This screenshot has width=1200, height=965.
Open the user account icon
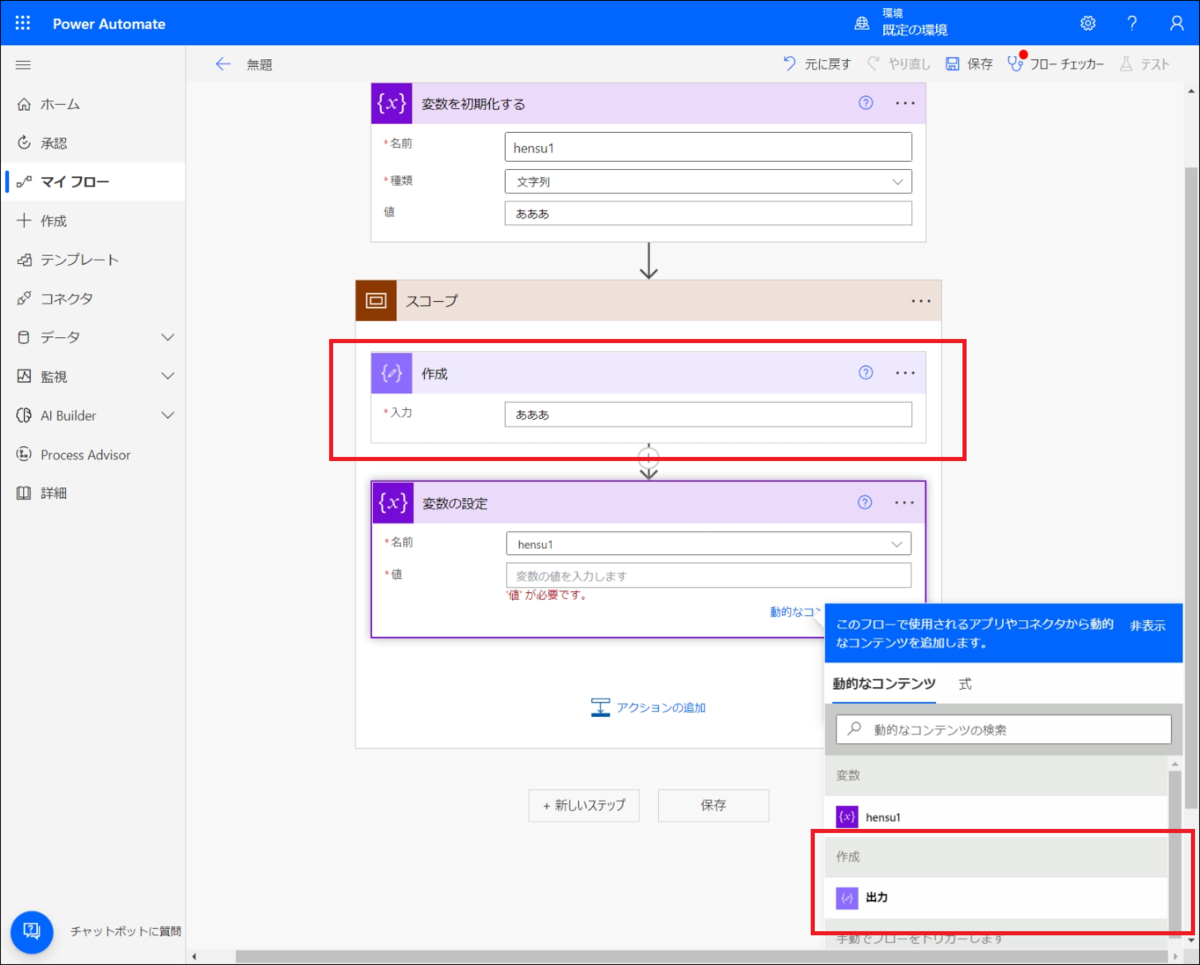pyautogui.click(x=1176, y=23)
